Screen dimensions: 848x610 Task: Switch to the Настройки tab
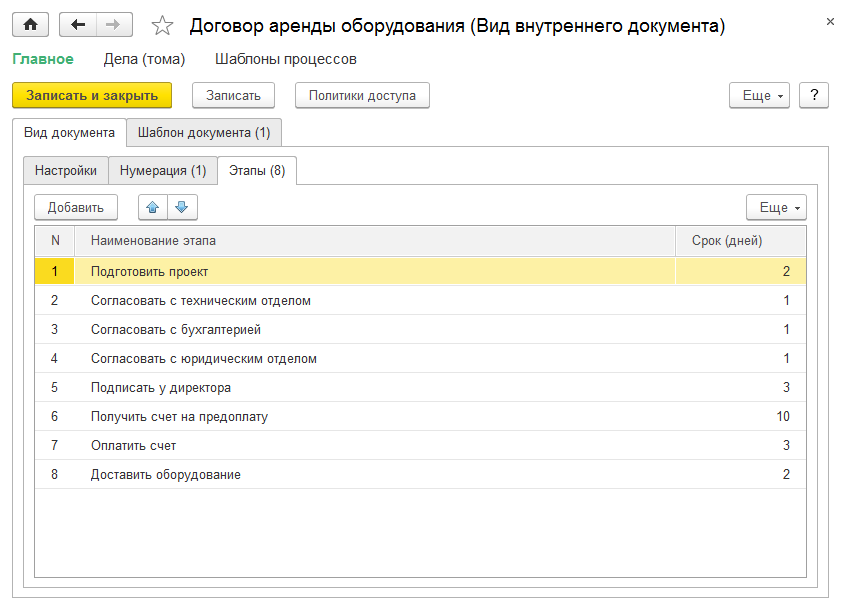66,170
